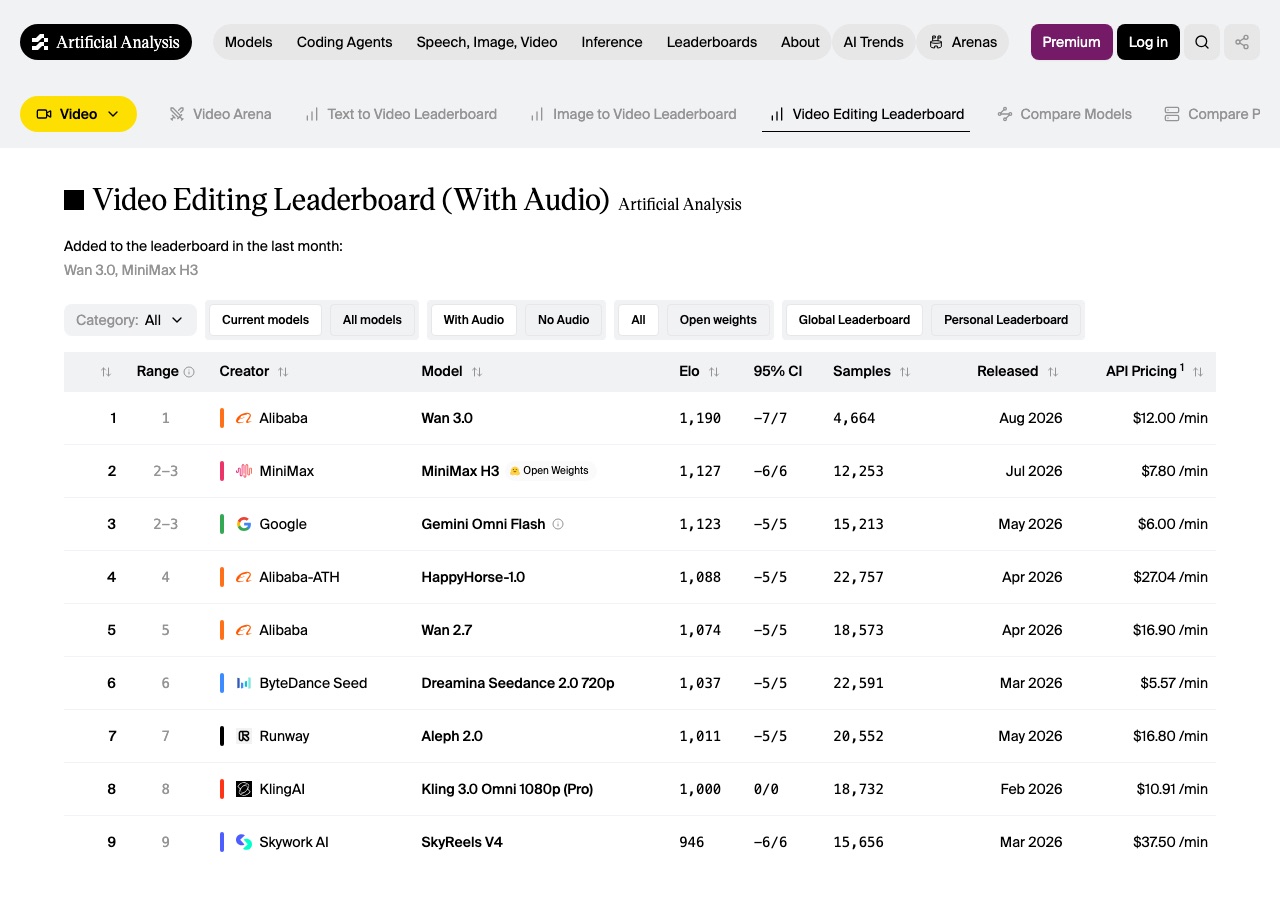Click the Premium button

tap(1071, 42)
